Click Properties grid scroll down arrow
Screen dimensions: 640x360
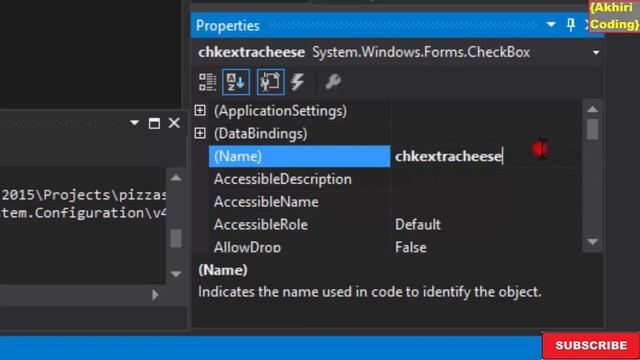(592, 242)
